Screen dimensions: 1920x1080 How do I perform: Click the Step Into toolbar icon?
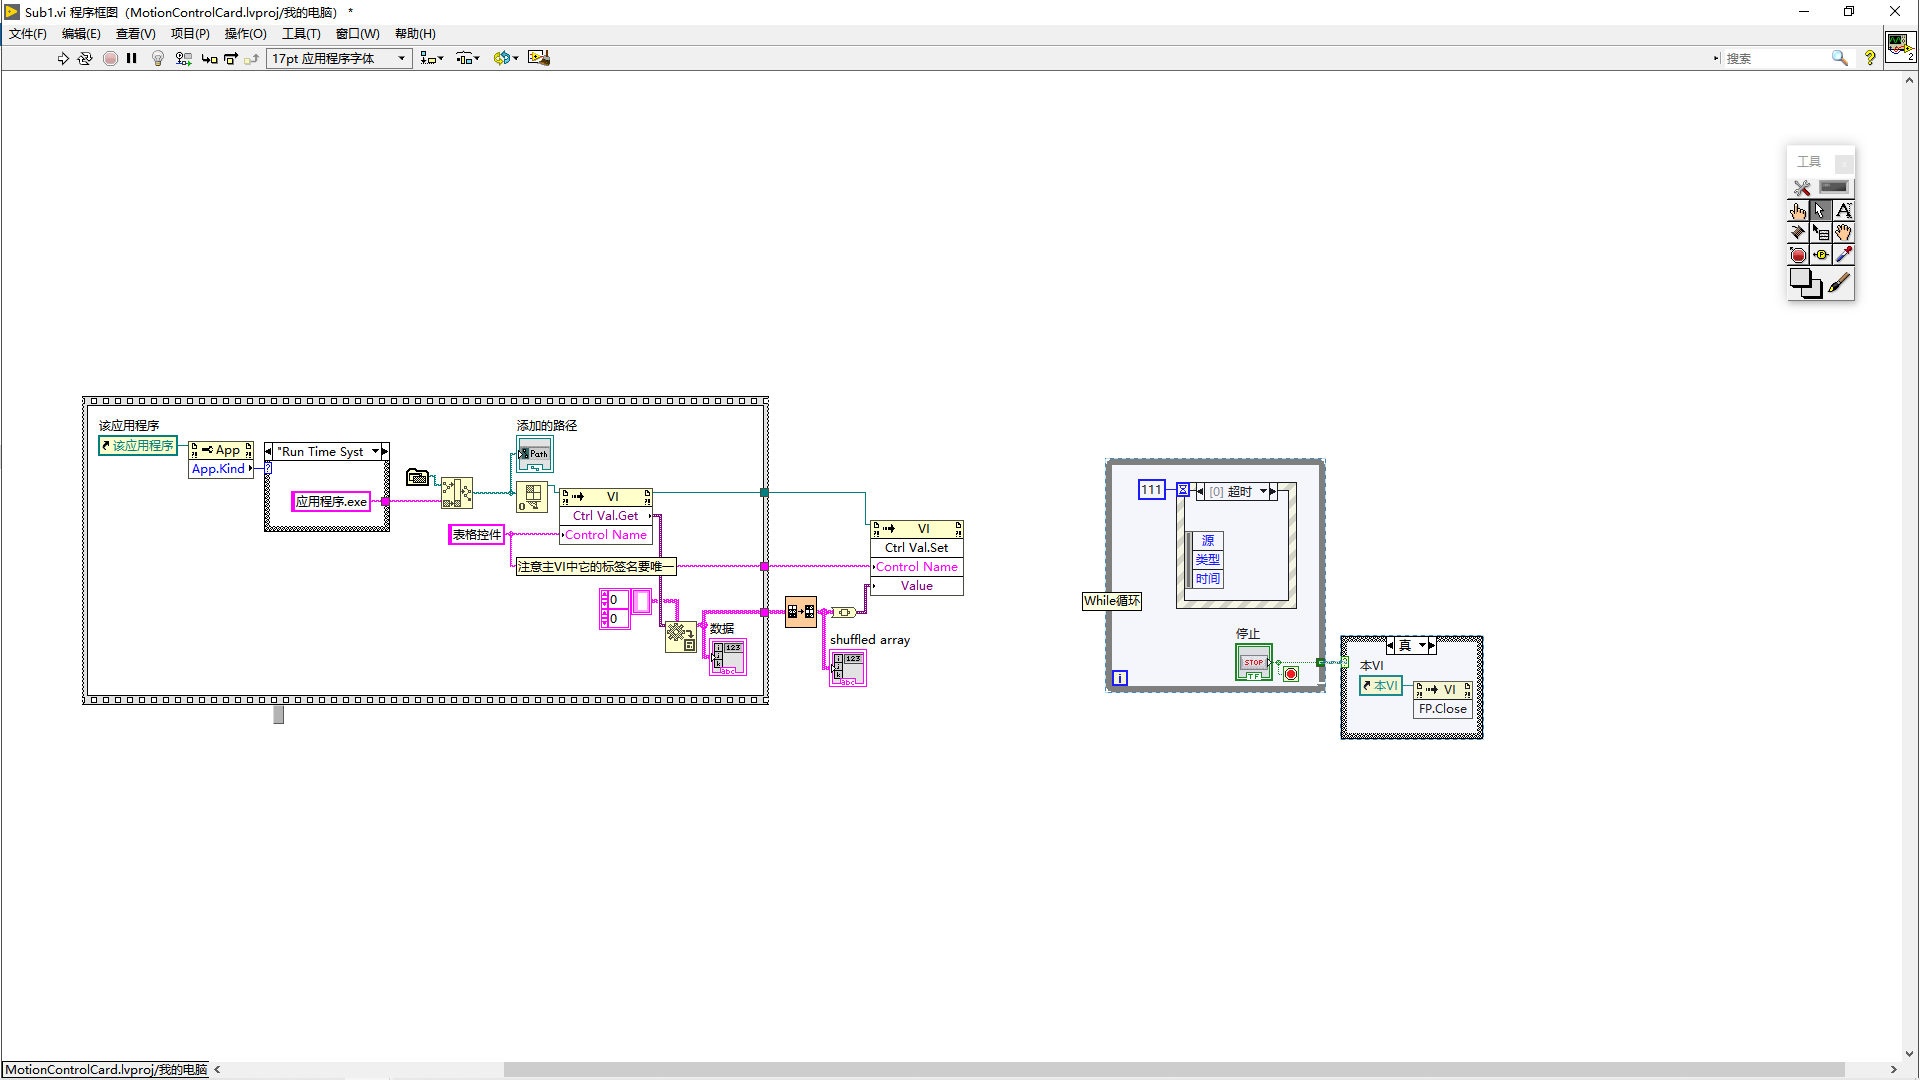(209, 58)
